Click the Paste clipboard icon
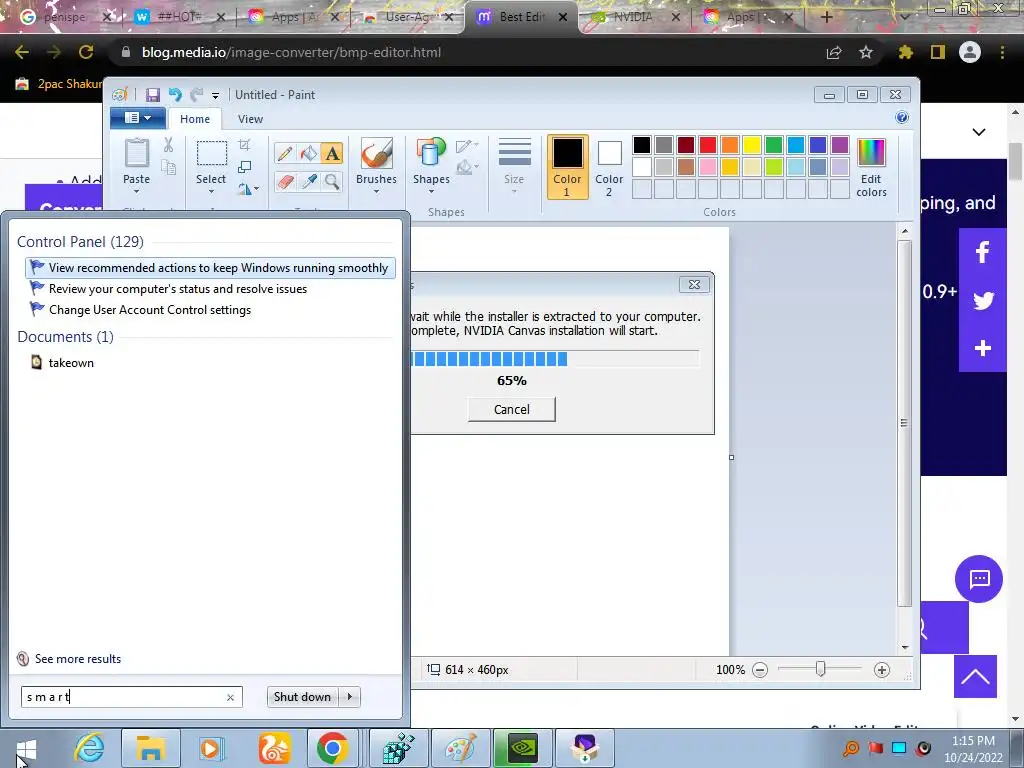This screenshot has height=768, width=1024. 136,153
